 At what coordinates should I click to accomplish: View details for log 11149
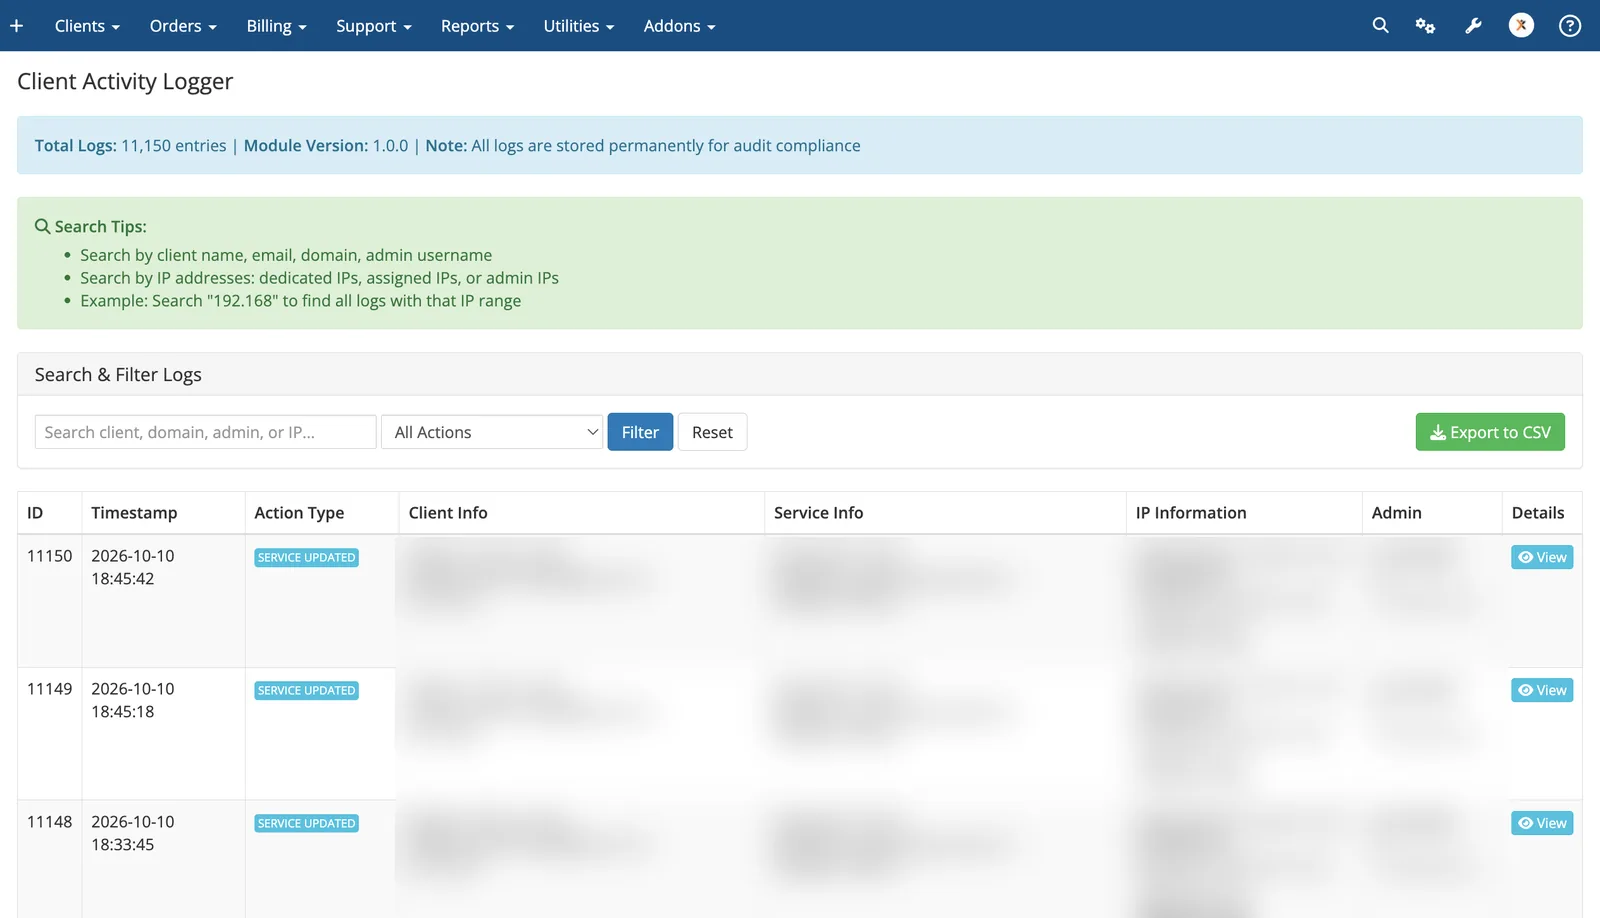[x=1542, y=690]
